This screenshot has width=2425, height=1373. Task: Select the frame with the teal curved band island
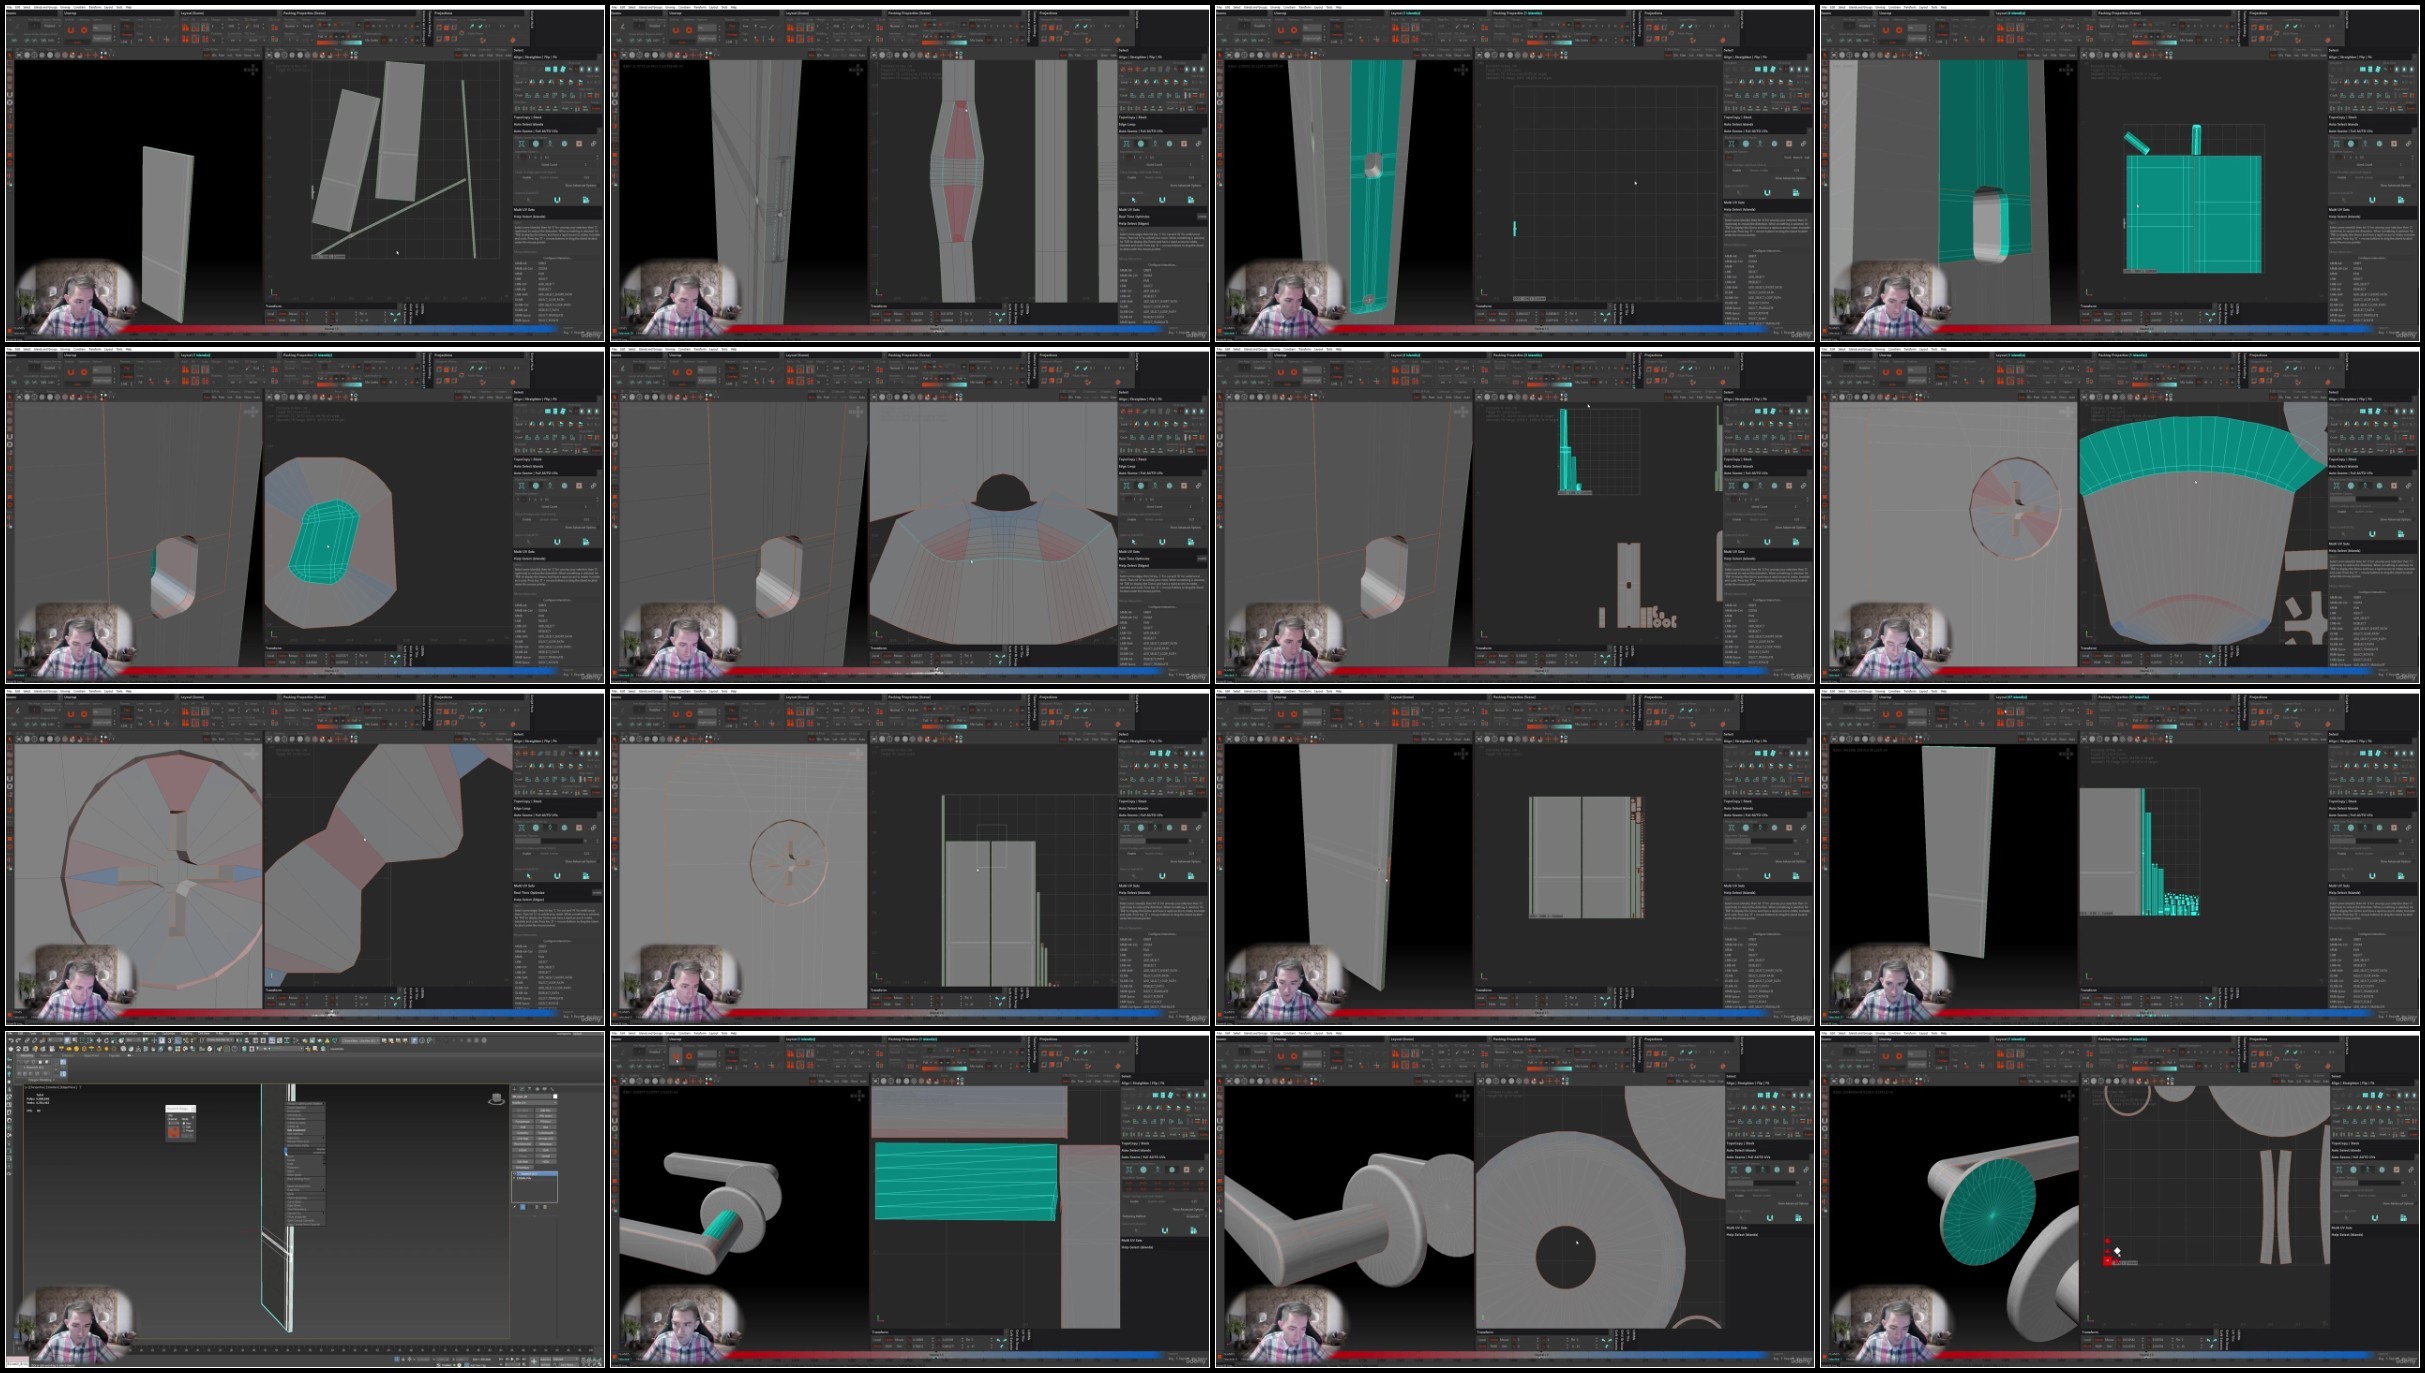(x=2120, y=515)
